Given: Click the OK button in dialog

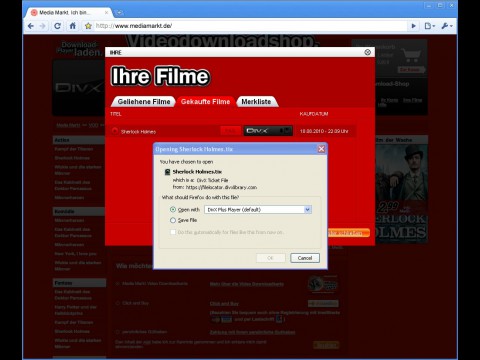Looking at the screenshot, I should [x=270, y=258].
